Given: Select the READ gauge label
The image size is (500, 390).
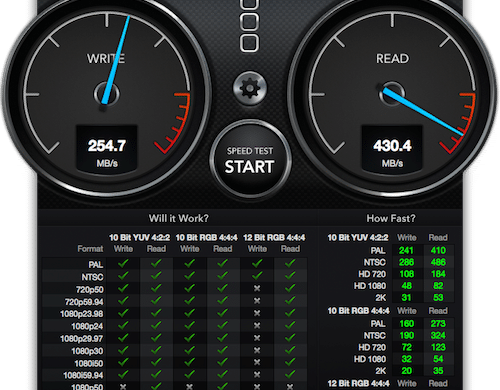Looking at the screenshot, I should click(x=392, y=59).
